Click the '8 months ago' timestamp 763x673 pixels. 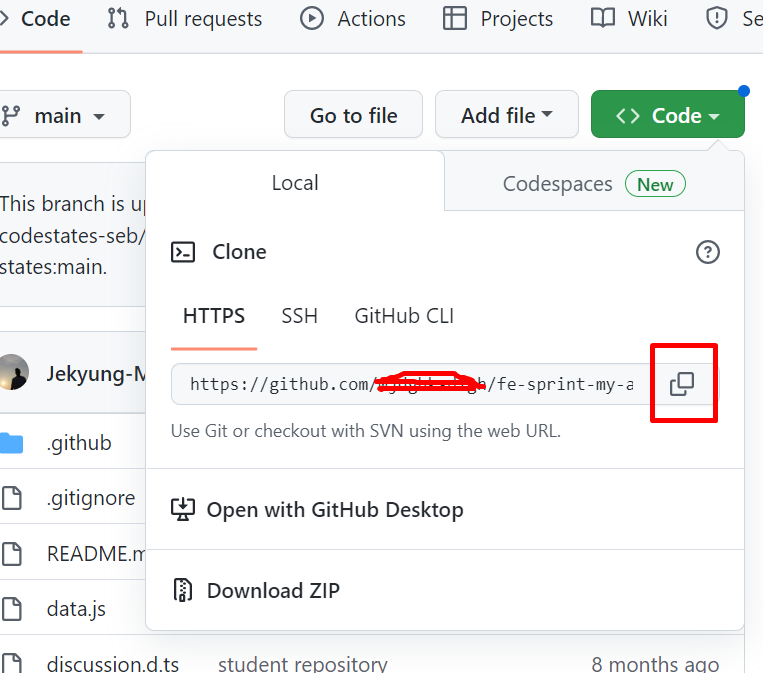(x=655, y=664)
